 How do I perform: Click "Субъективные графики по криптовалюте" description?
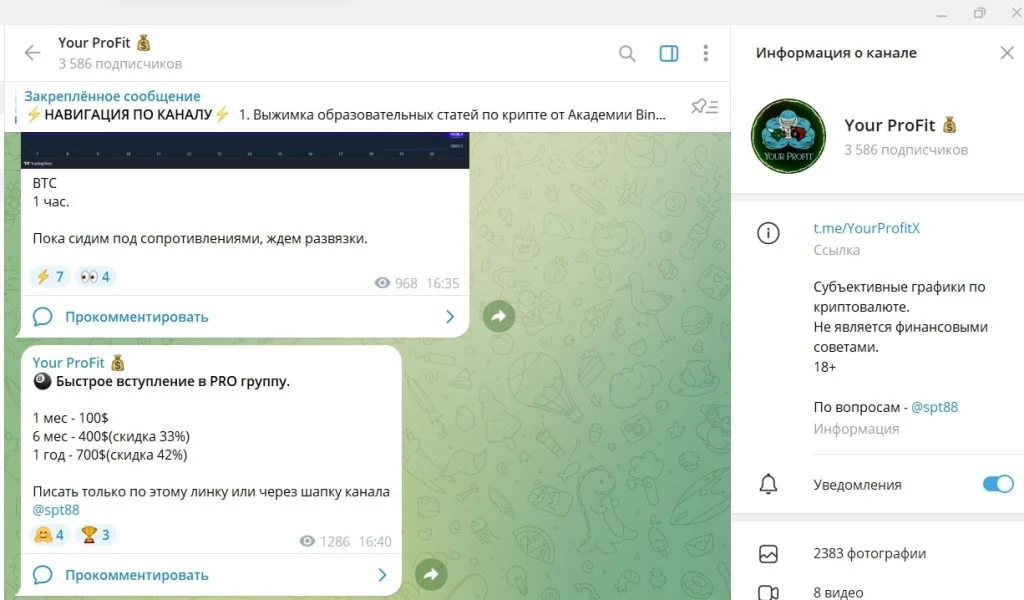[x=899, y=296]
